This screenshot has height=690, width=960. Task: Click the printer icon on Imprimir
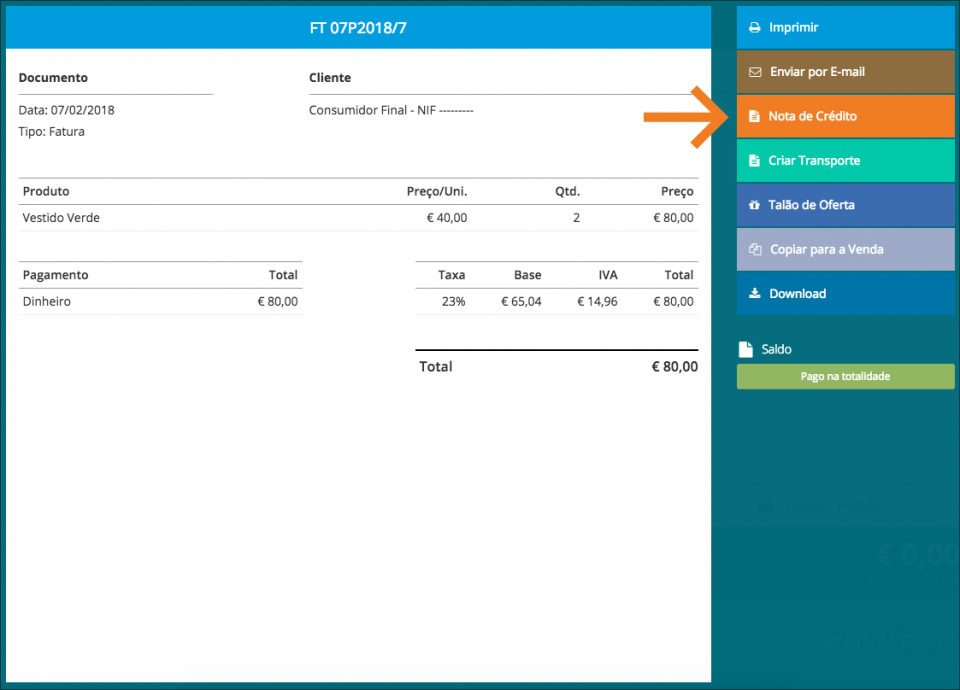click(755, 28)
